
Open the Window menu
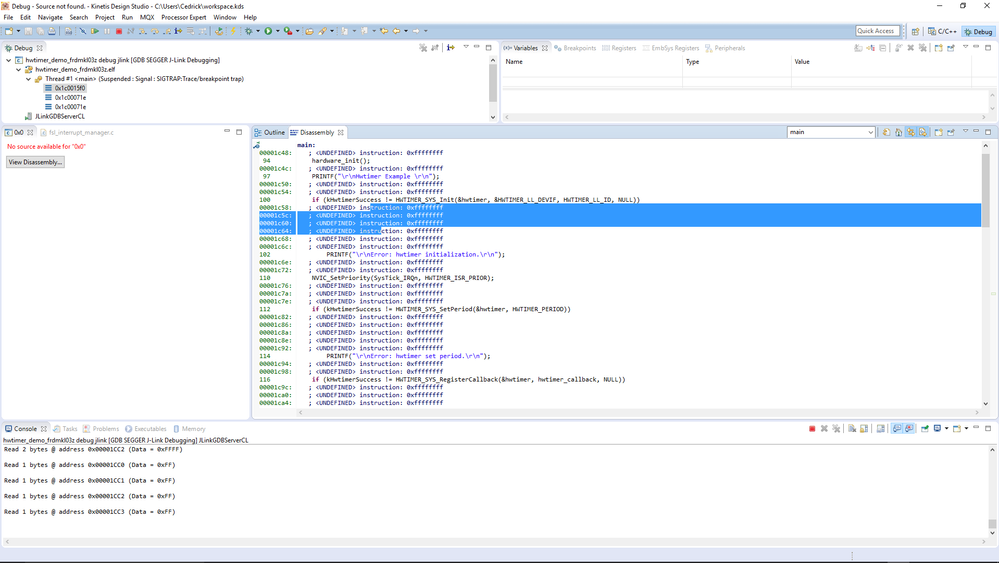click(224, 17)
